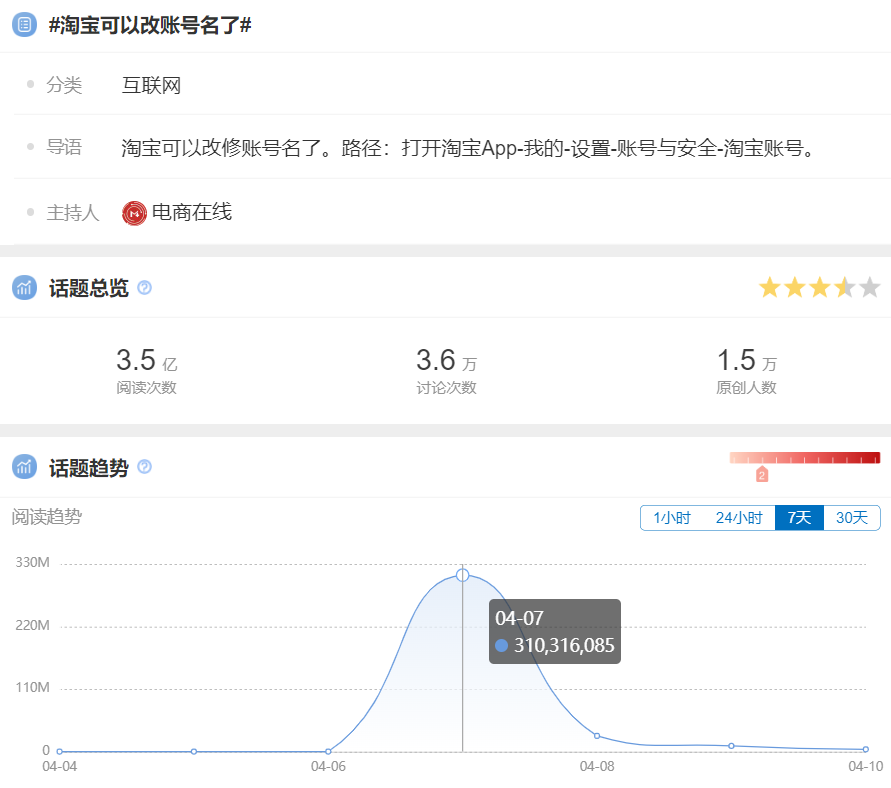The image size is (891, 788).
Task: Switch trend range to 1小时
Action: (x=672, y=518)
